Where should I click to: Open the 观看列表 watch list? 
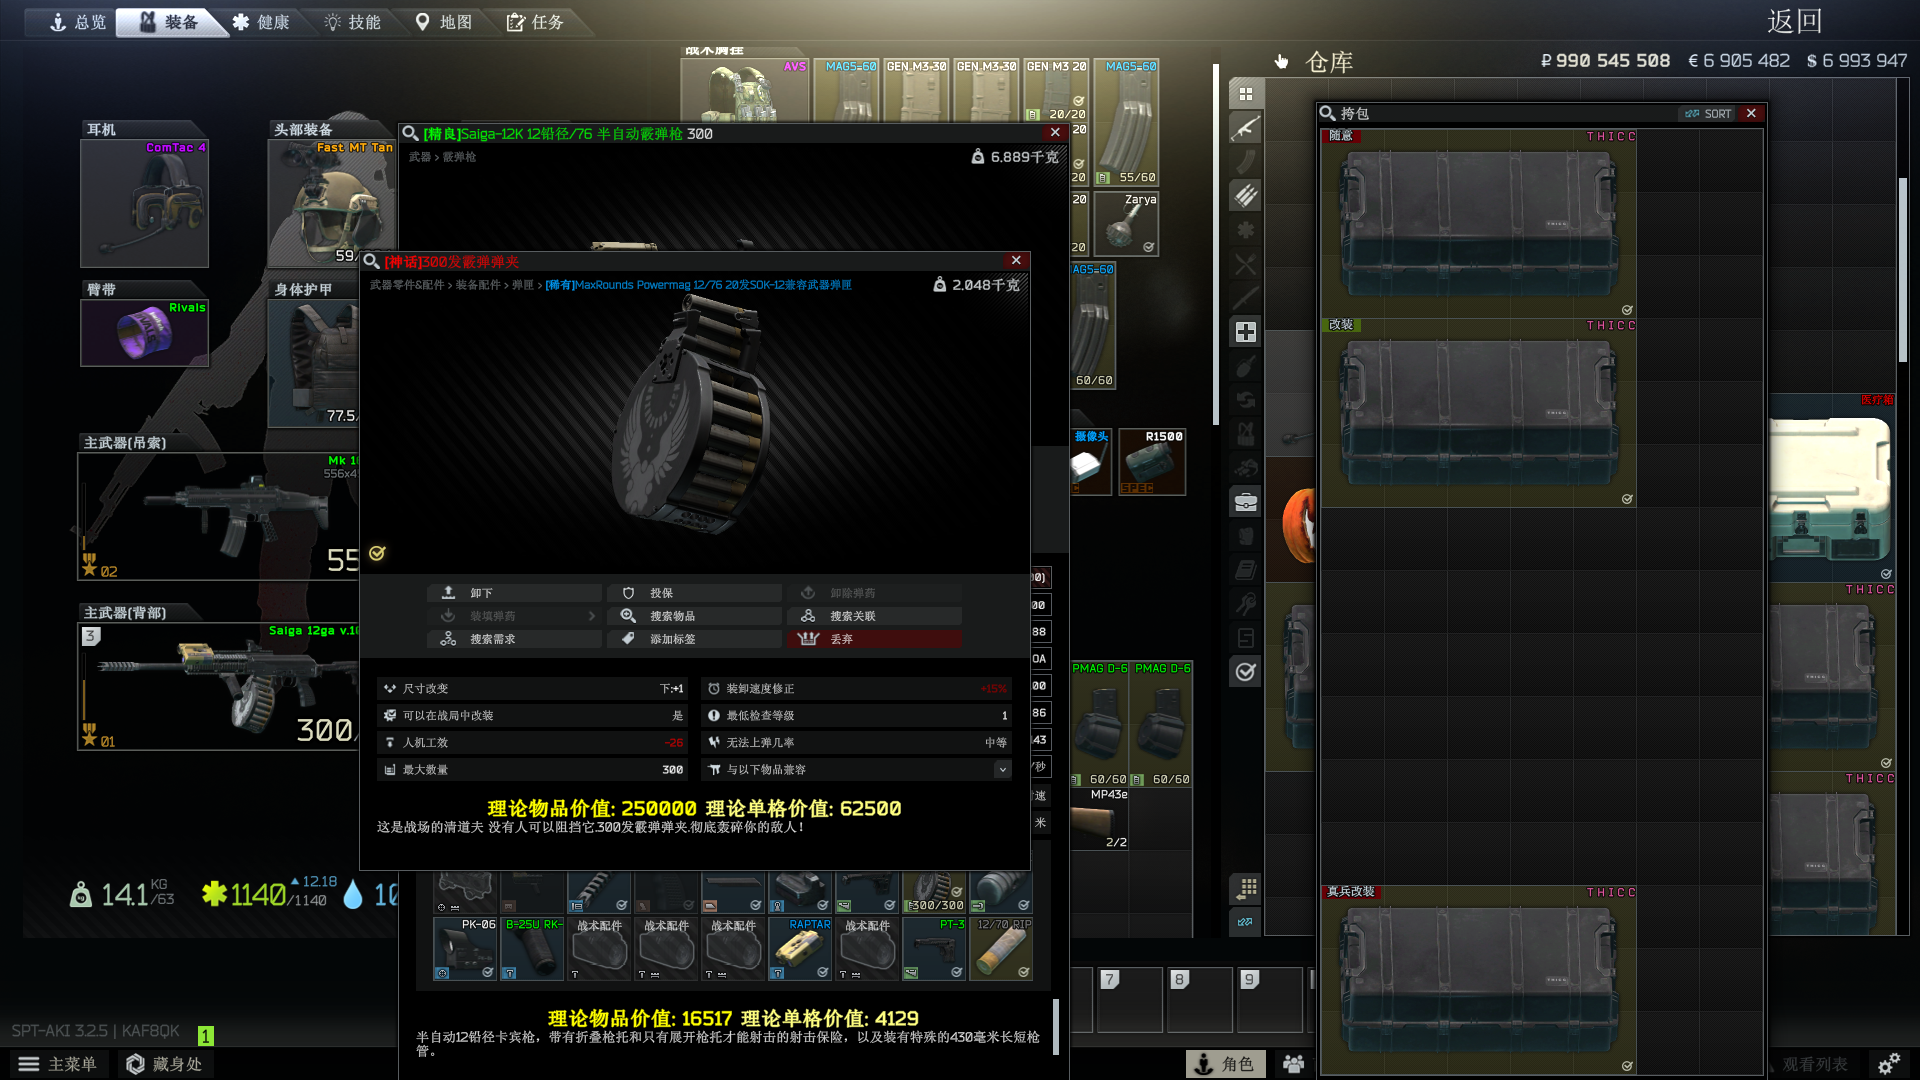click(x=1815, y=1064)
